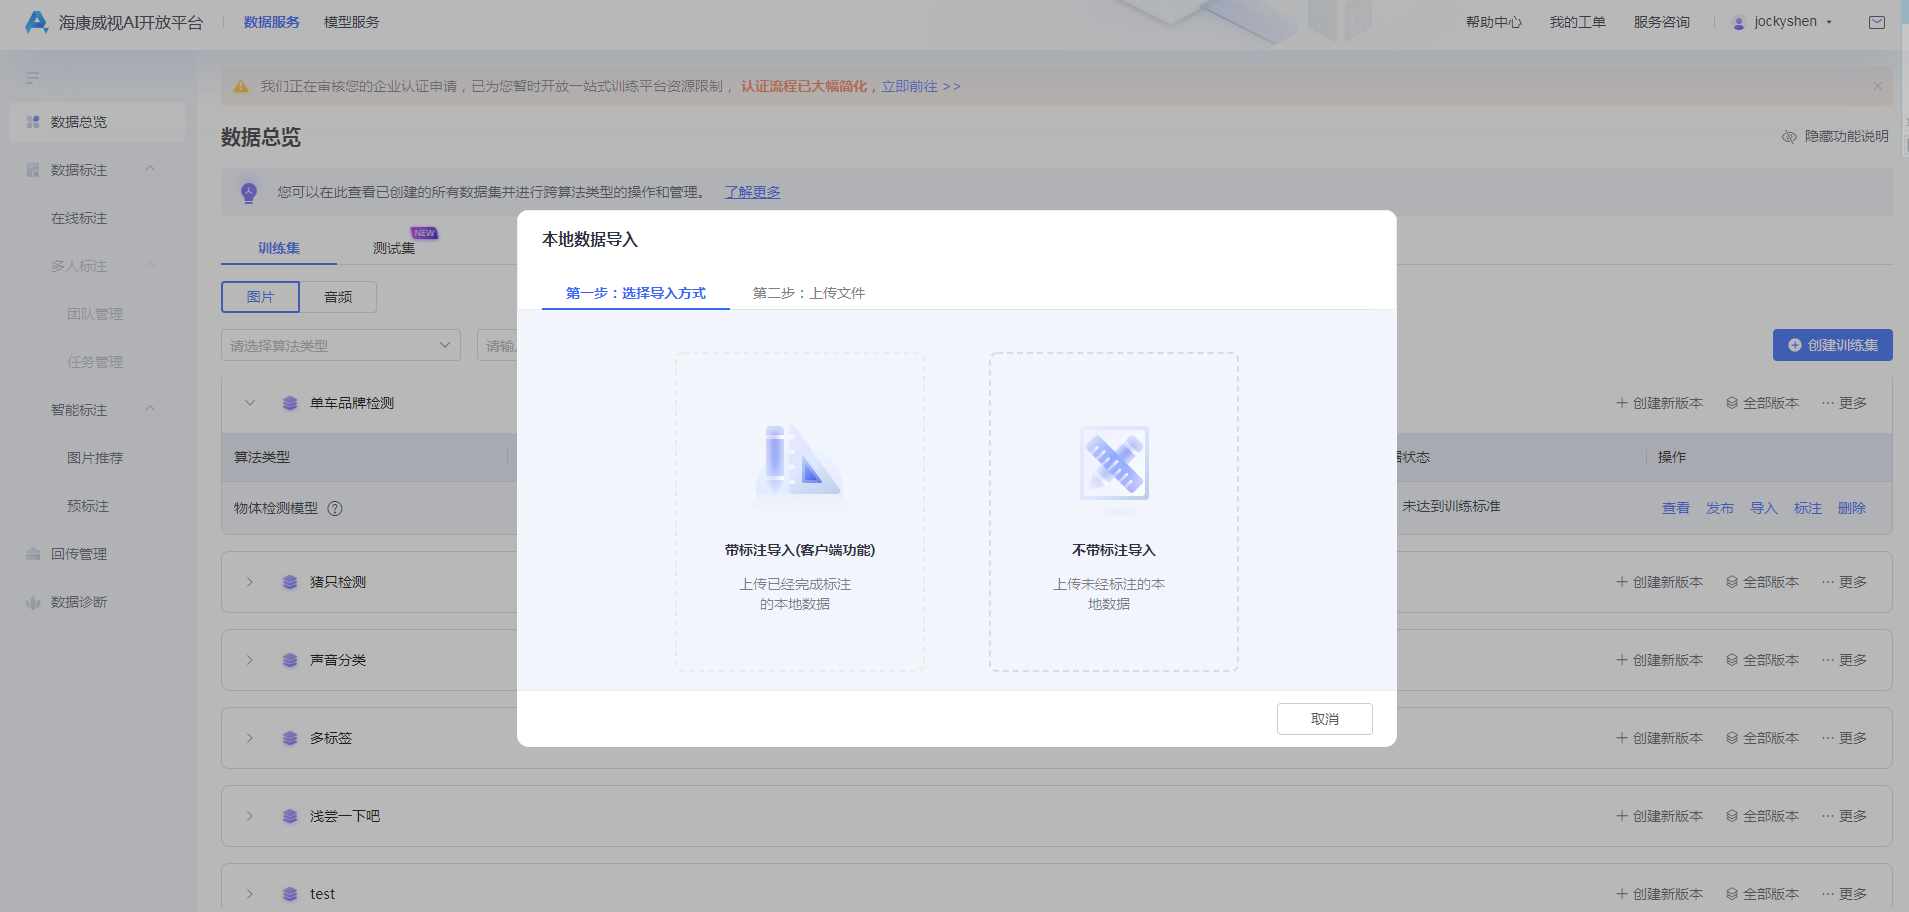Switch data type to 音频
The height and width of the screenshot is (912, 1909).
pos(338,296)
